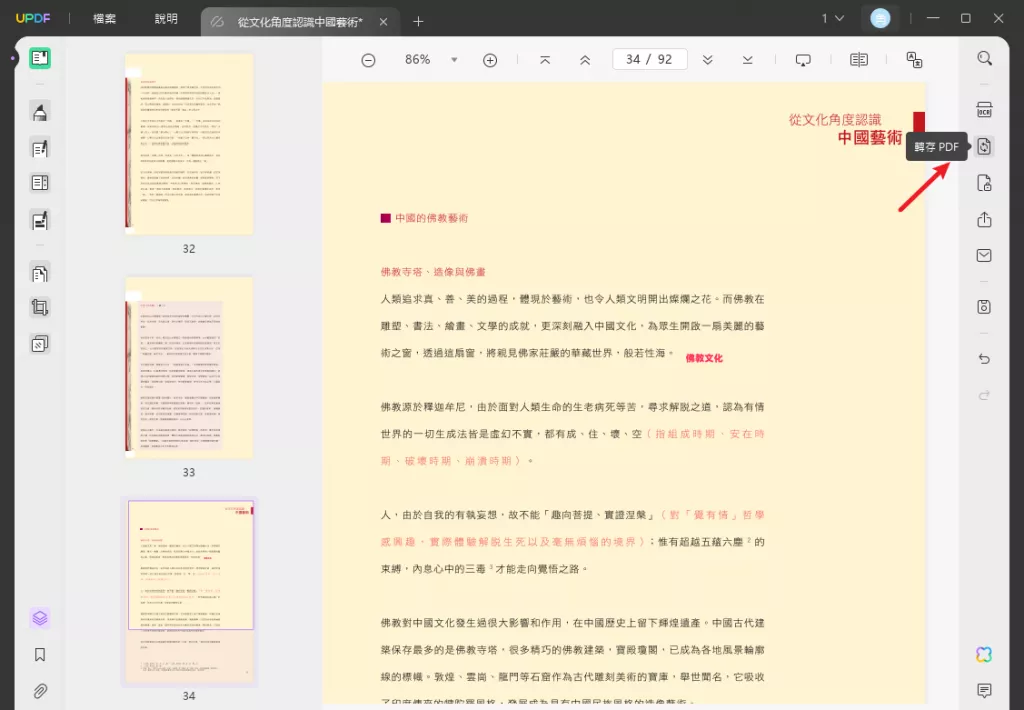This screenshot has width=1024, height=710.
Task: Open the Crop pages tool
Action: coord(40,308)
